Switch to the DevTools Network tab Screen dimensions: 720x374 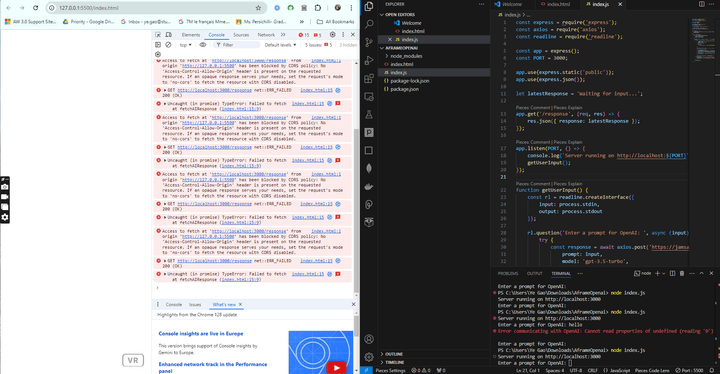(266, 35)
